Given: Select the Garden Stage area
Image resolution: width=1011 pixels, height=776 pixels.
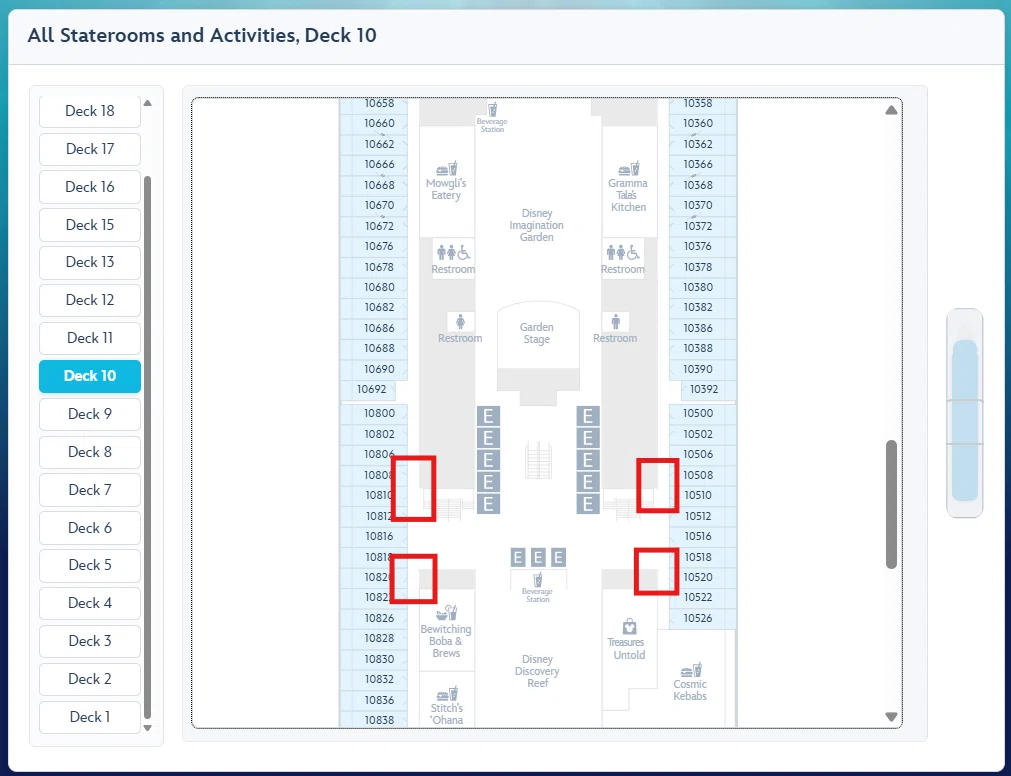Looking at the screenshot, I should coord(537,333).
